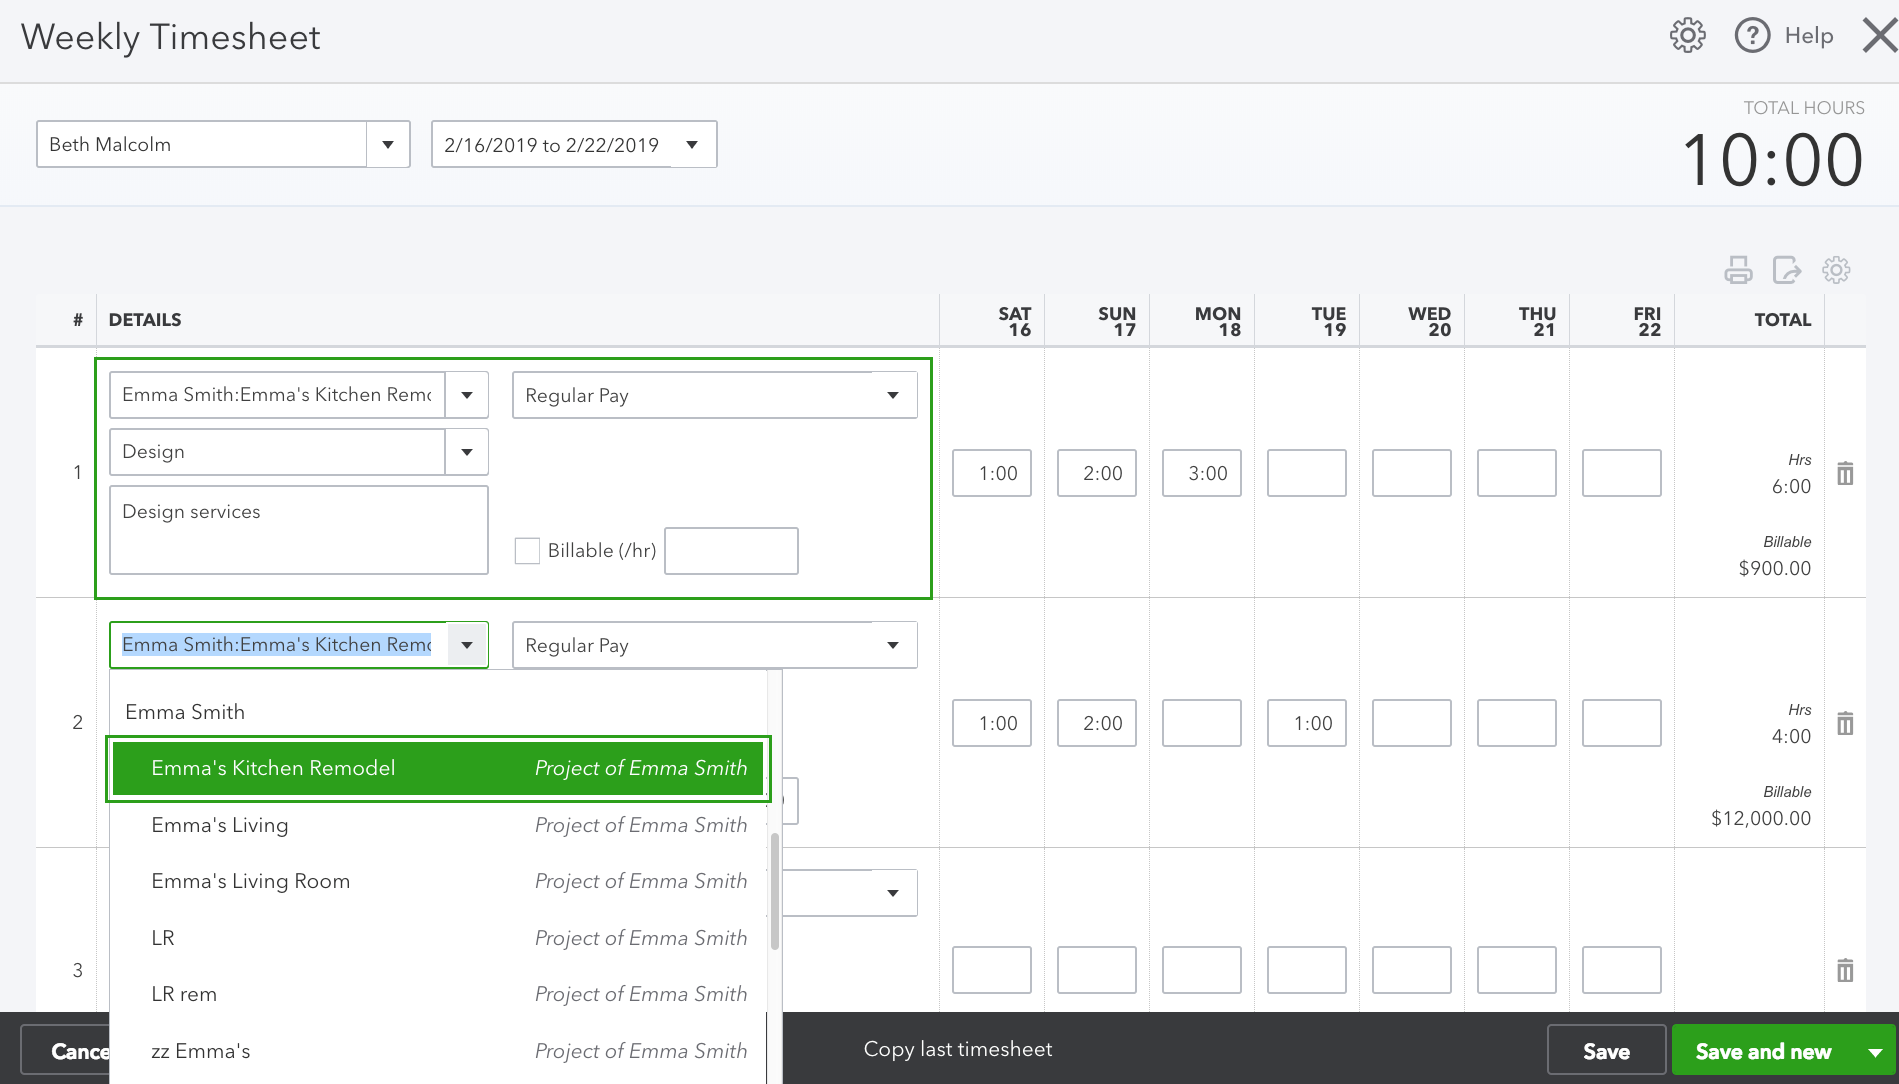Image resolution: width=1899 pixels, height=1084 pixels.
Task: Delete row 3 with the trash icon
Action: point(1845,970)
